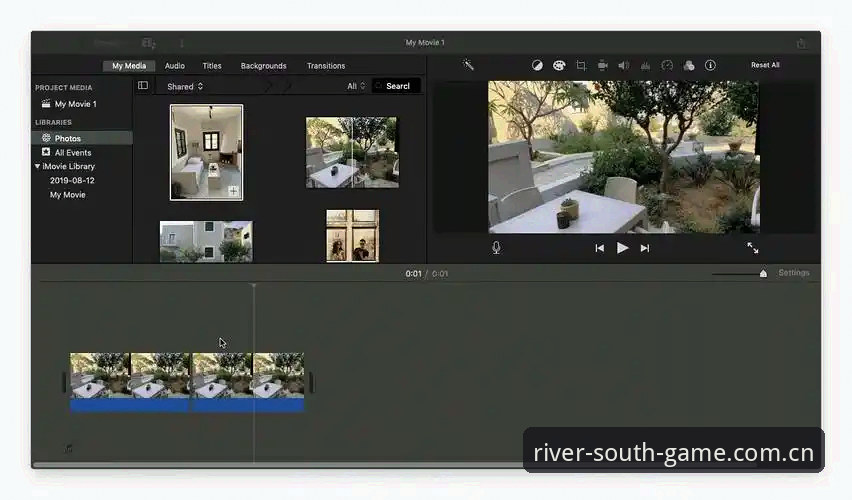Skip to next clip
Screen dimensions: 852x500
click(645, 248)
